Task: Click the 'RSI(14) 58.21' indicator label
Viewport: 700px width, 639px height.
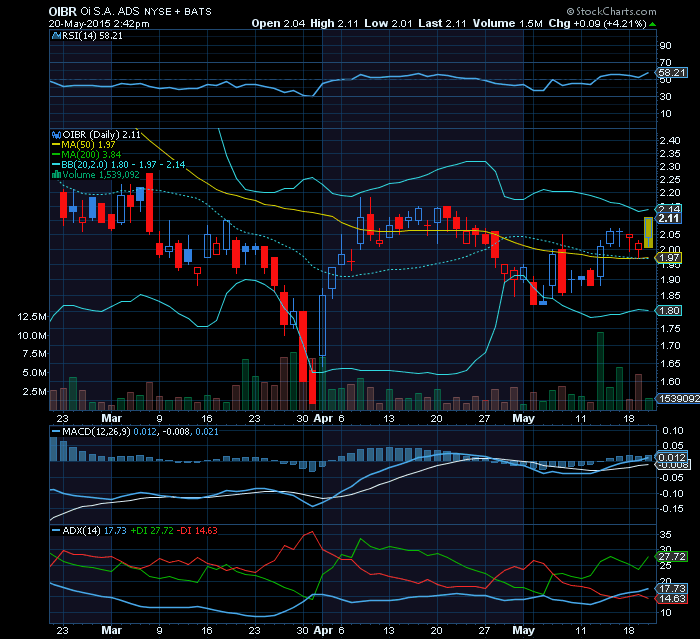Action: (x=92, y=36)
